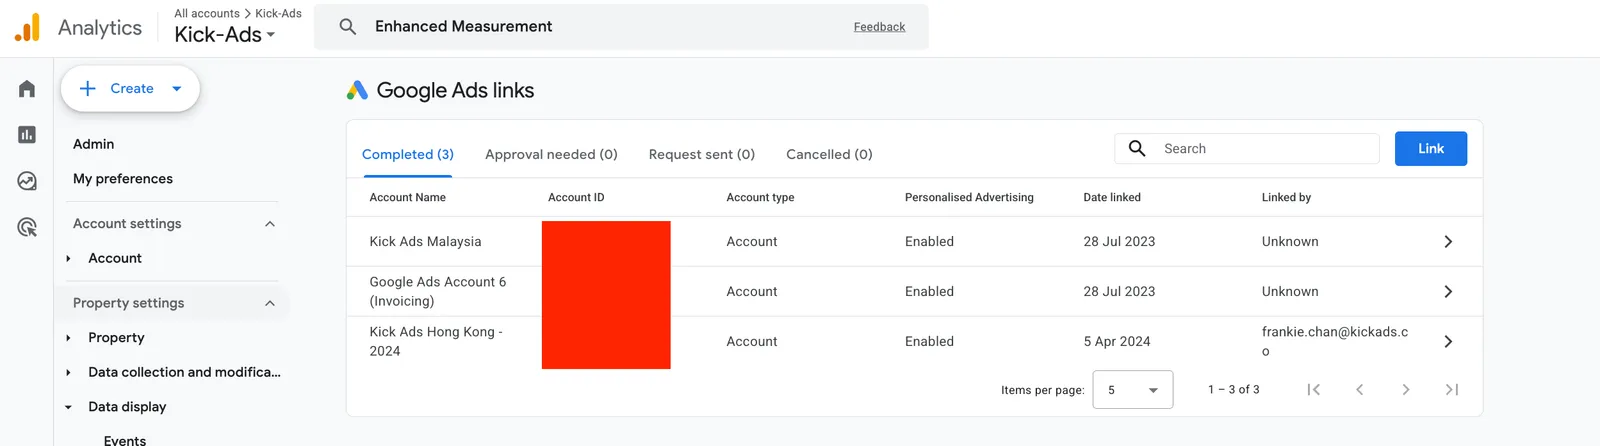
Task: Open the items per page dropdown
Action: click(x=1133, y=390)
